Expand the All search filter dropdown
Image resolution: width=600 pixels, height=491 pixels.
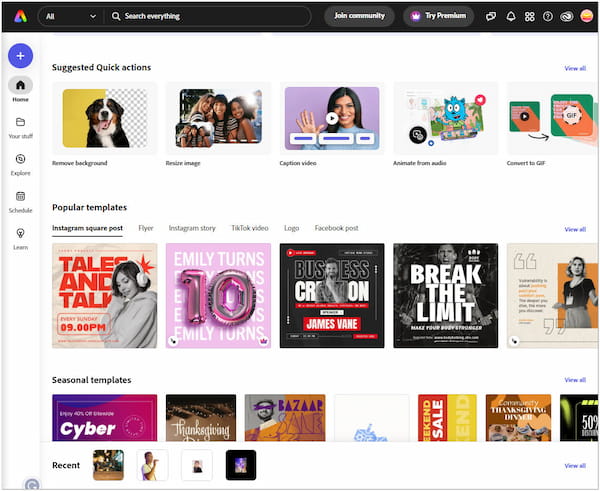[71, 17]
